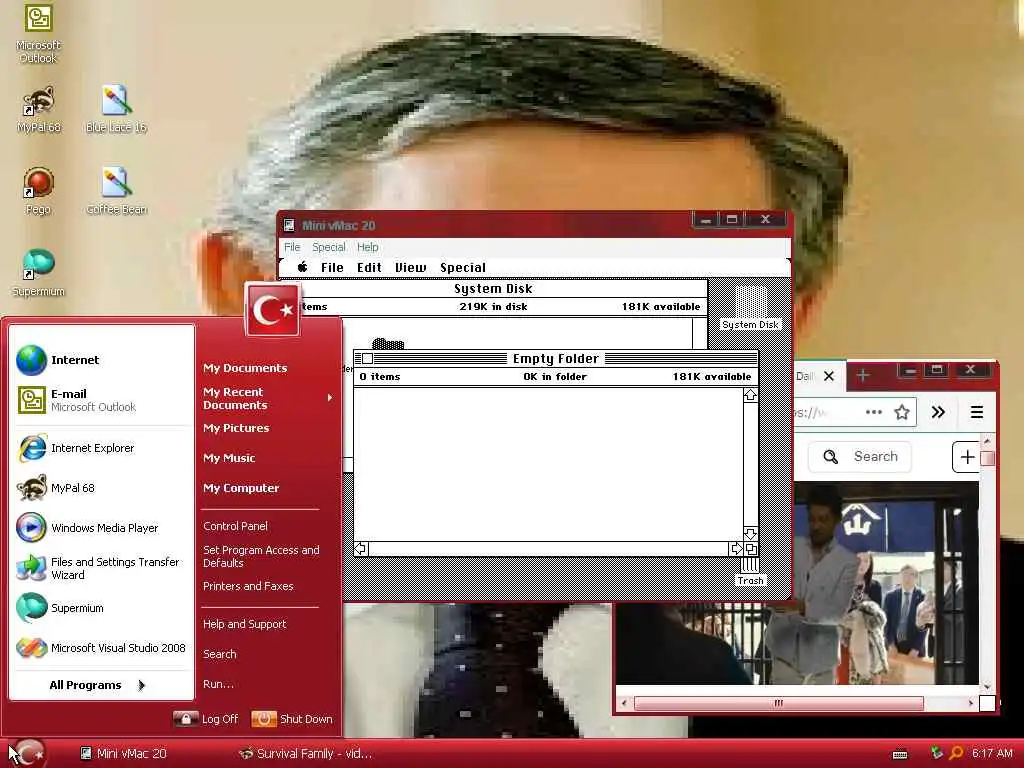Image resolution: width=1024 pixels, height=768 pixels.
Task: Click the browser page Search field
Action: [x=859, y=456]
